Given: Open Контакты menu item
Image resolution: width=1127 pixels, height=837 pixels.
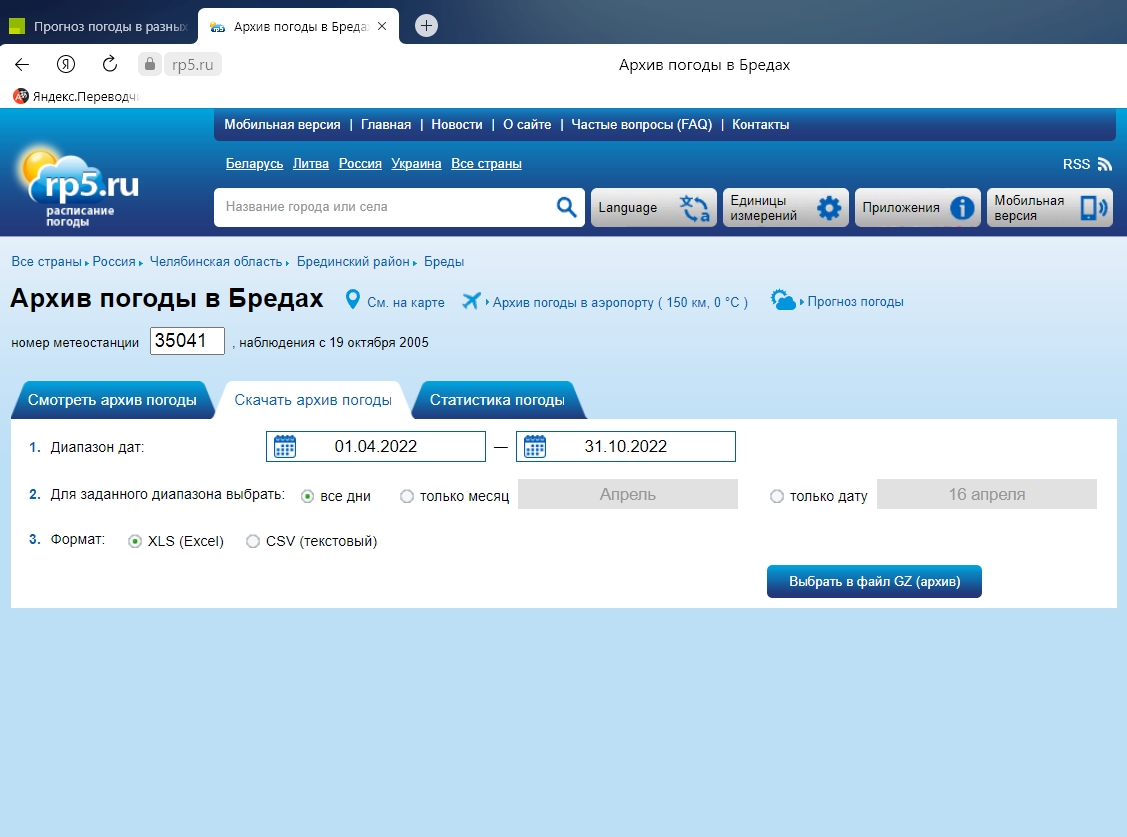Looking at the screenshot, I should [760, 124].
